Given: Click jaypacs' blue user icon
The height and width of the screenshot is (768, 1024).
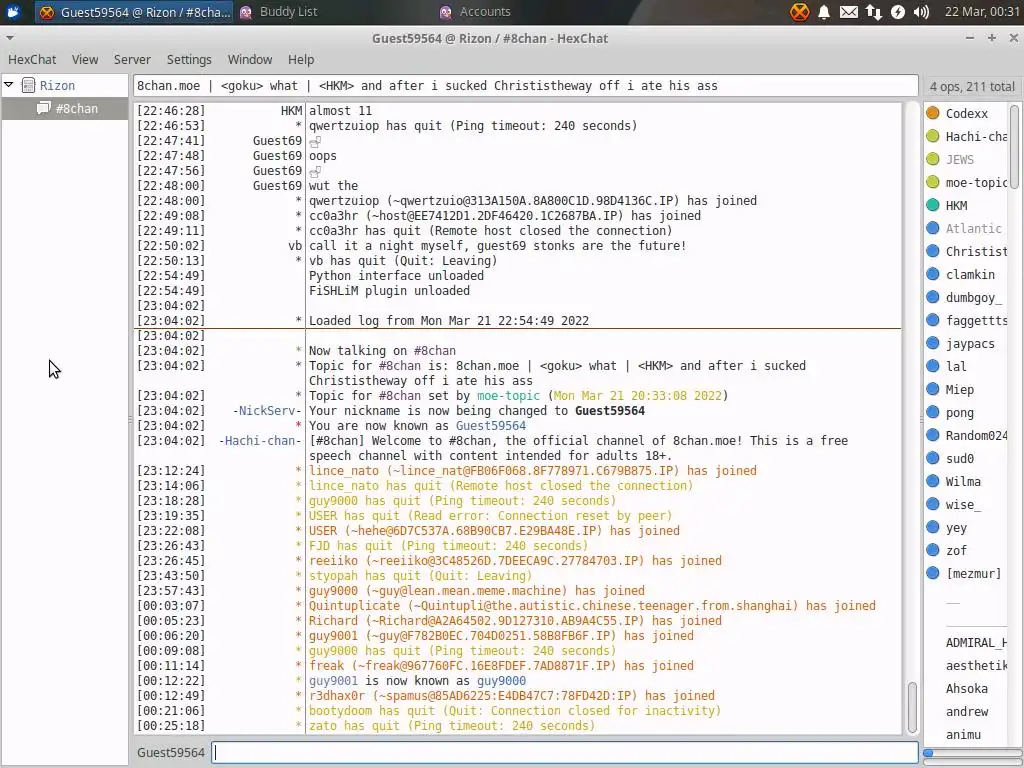Looking at the screenshot, I should pyautogui.click(x=933, y=343).
